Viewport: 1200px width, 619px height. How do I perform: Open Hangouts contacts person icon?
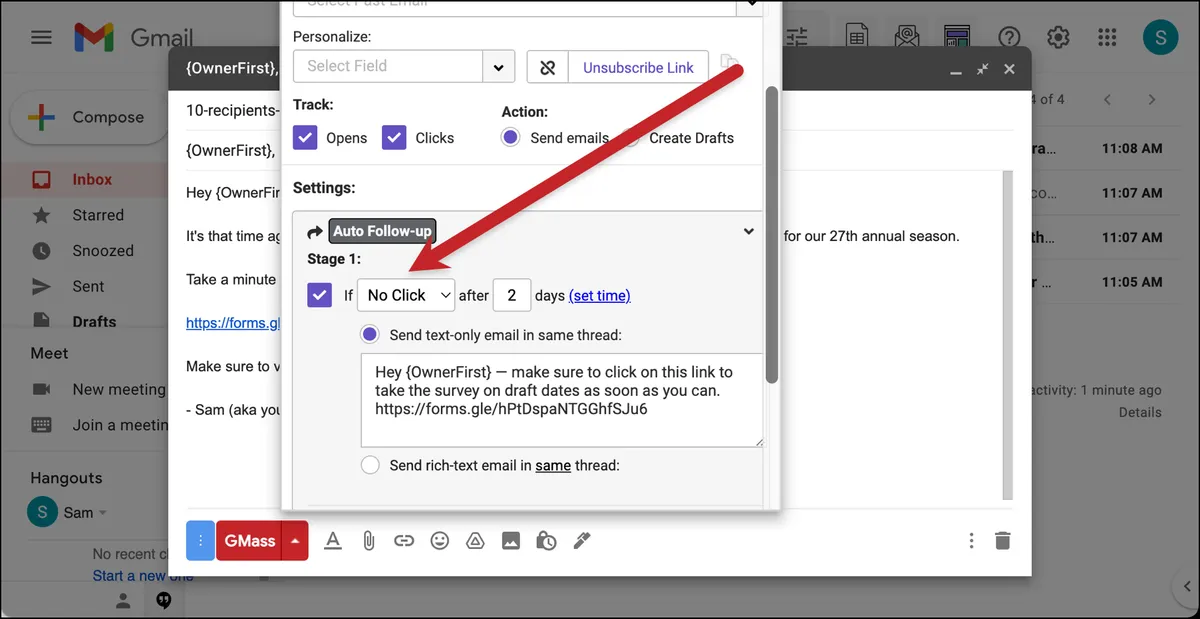123,600
